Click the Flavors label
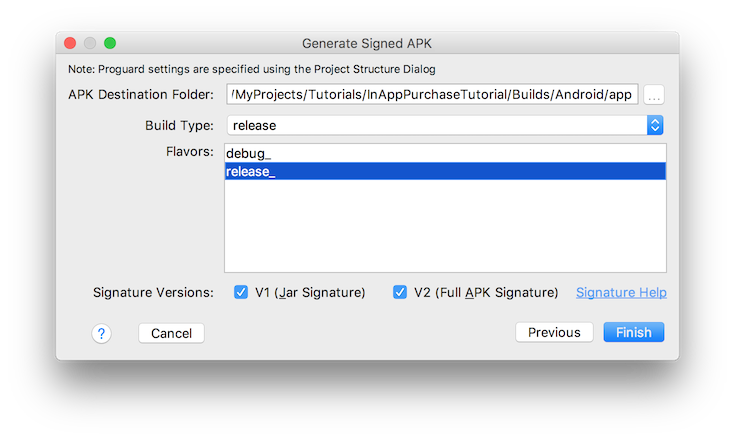735x440 pixels. pyautogui.click(x=190, y=152)
